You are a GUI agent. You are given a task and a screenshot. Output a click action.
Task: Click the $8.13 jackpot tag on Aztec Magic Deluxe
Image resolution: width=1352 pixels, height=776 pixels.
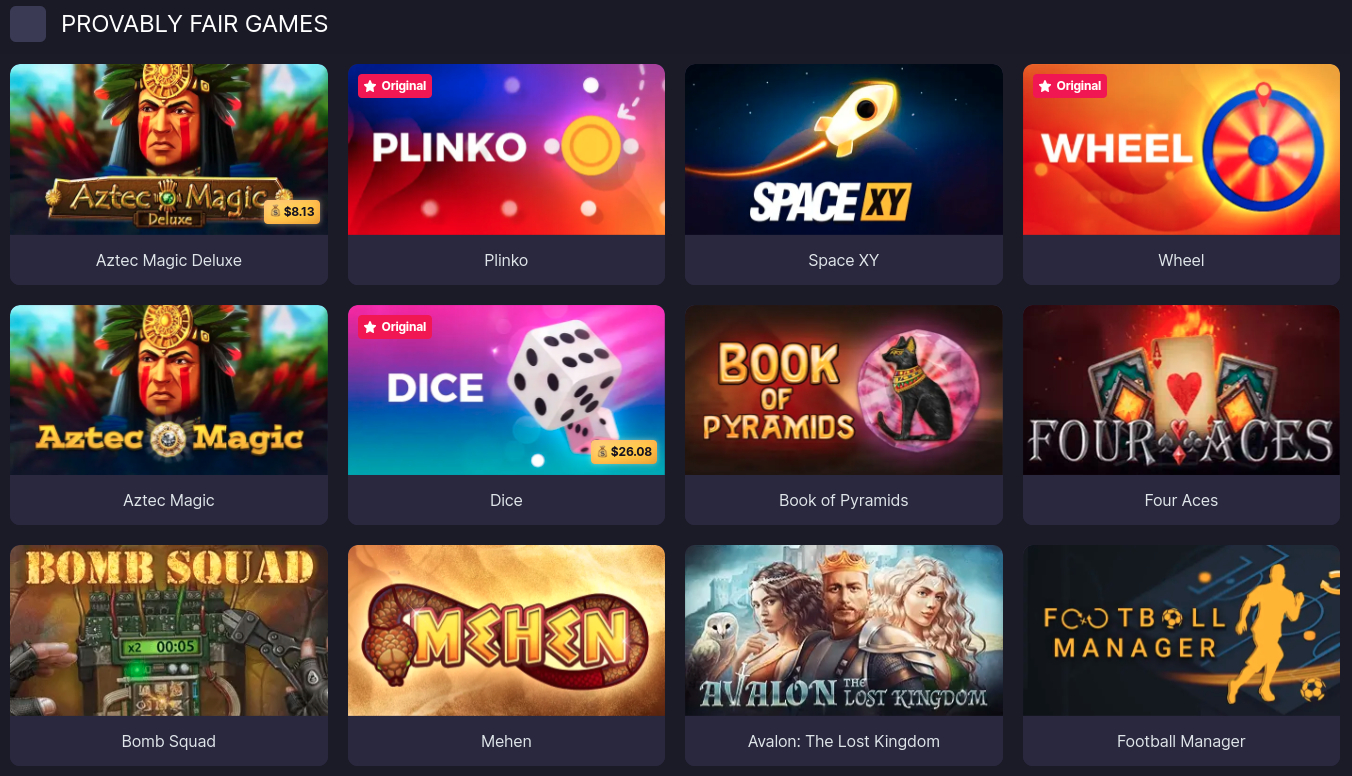pos(292,212)
